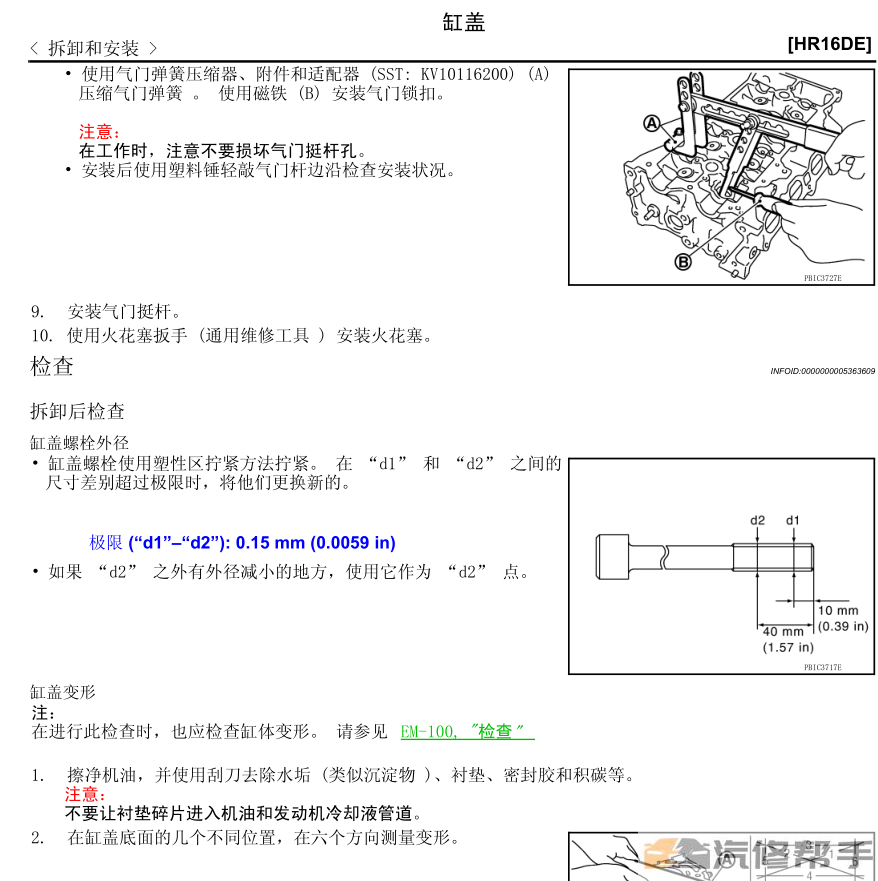Click the section header "拆卸和安装"
This screenshot has width=878, height=881.
(93, 48)
